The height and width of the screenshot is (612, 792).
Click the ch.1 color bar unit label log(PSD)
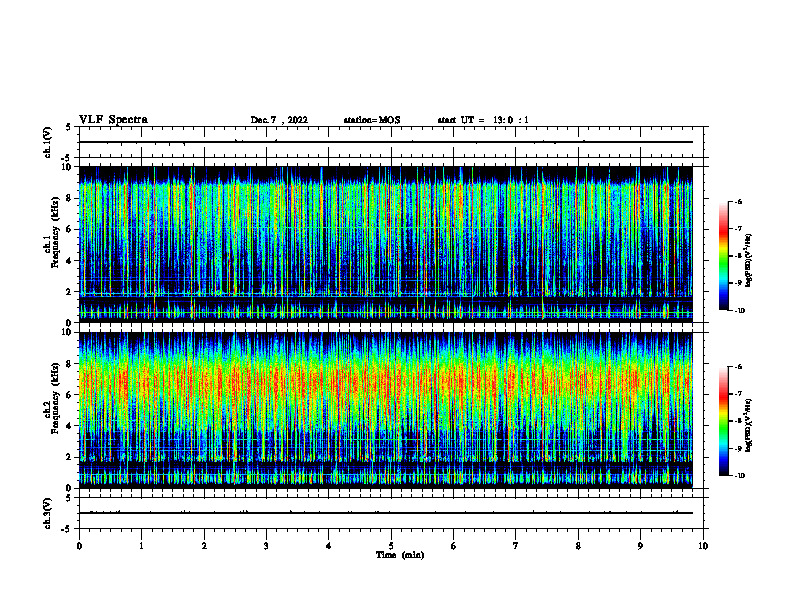[x=749, y=260]
